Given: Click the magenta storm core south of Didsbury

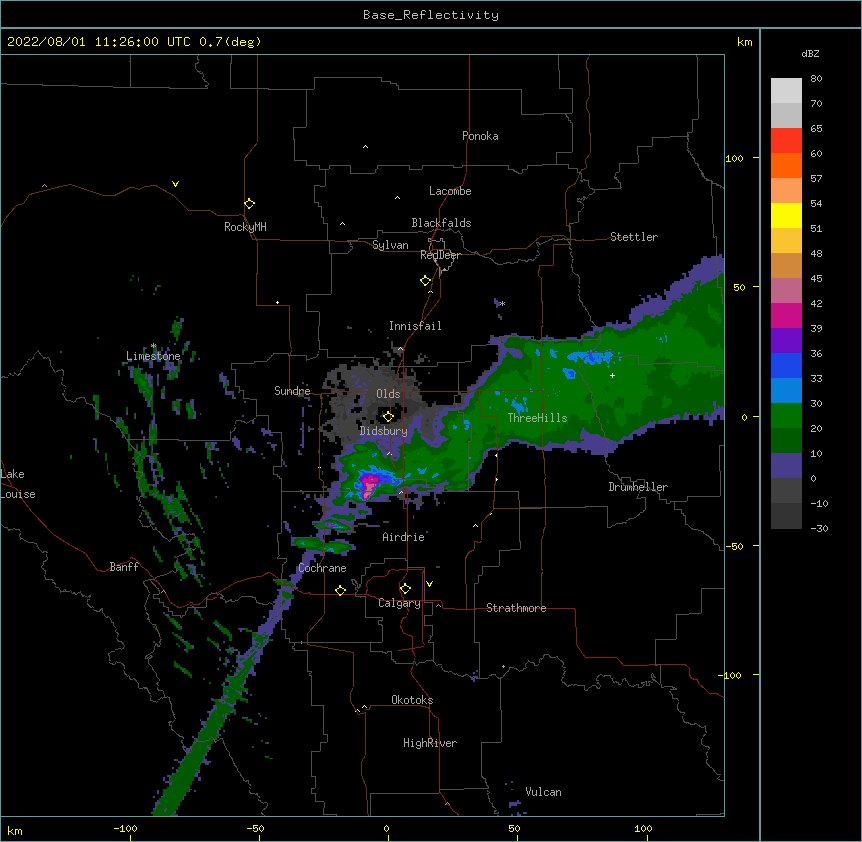Looking at the screenshot, I should click(369, 485).
